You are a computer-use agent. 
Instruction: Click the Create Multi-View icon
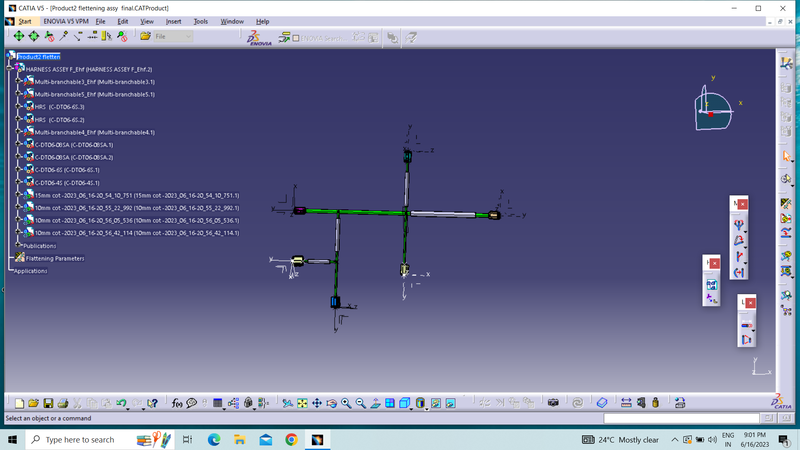point(390,404)
